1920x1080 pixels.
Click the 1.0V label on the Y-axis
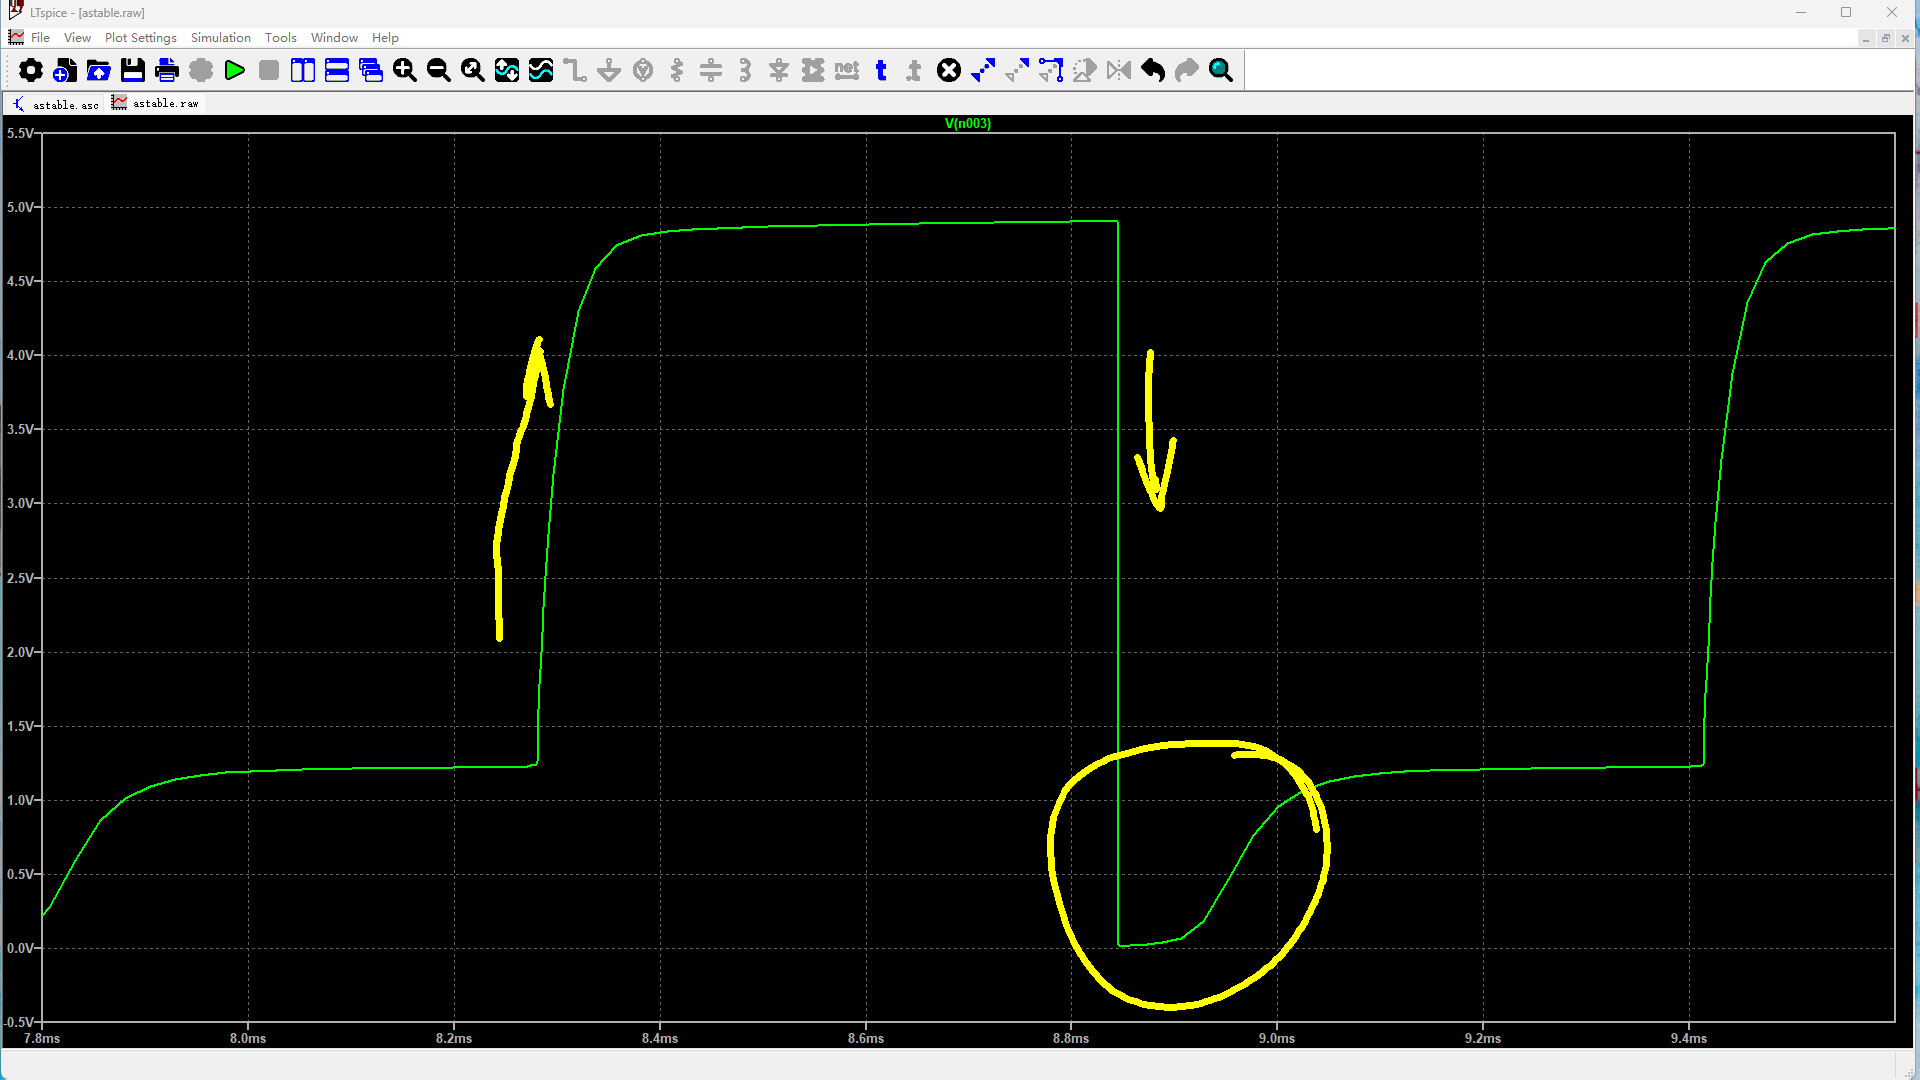point(20,800)
